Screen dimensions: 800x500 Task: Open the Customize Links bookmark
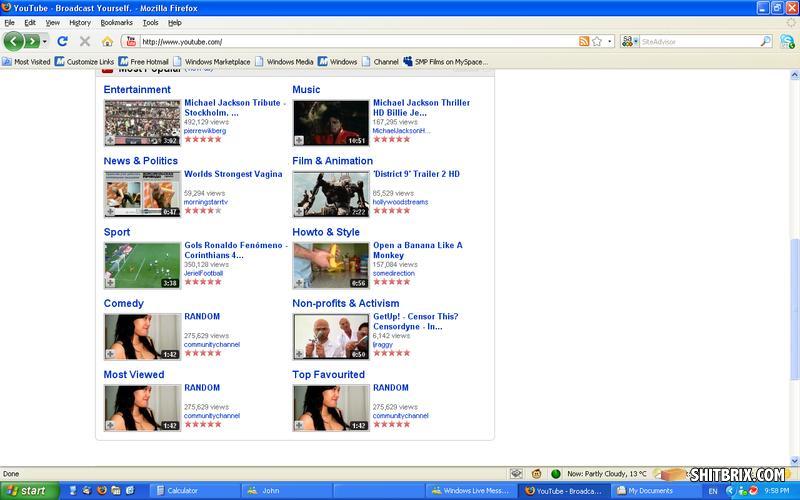click(84, 62)
